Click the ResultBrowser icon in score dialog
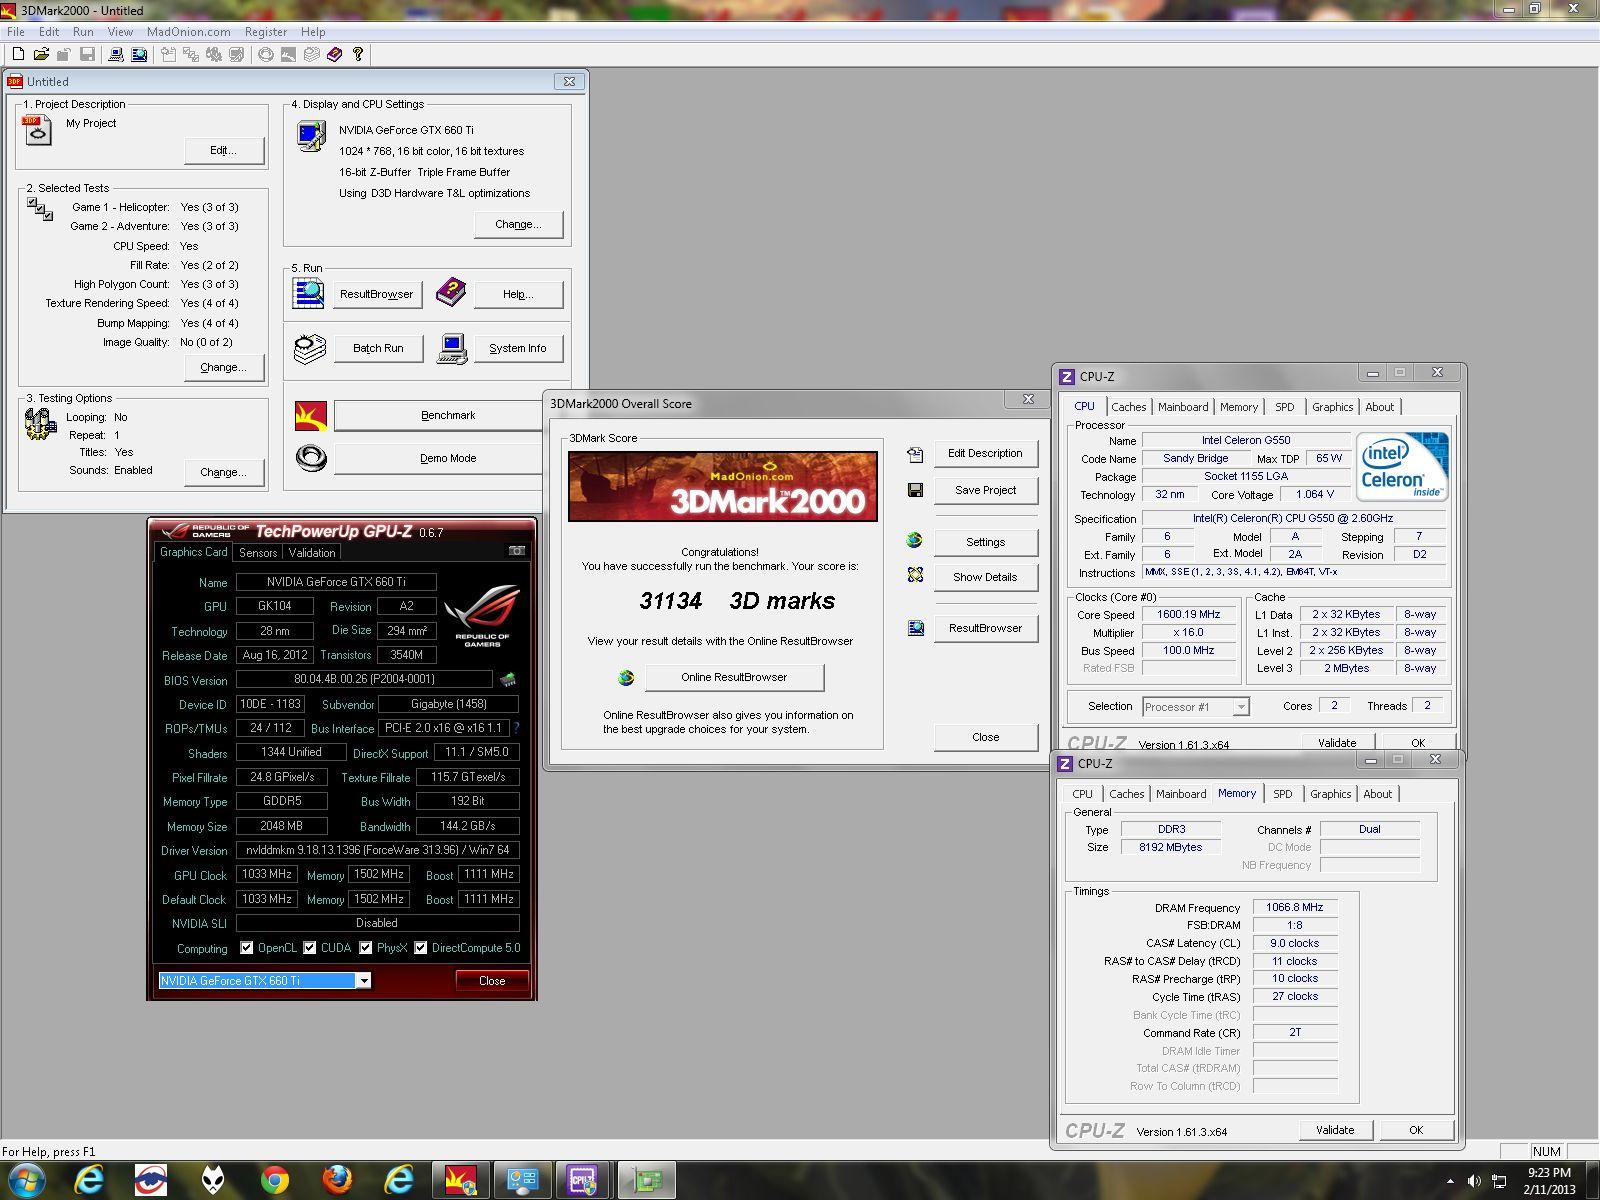The height and width of the screenshot is (1200, 1600). [x=915, y=628]
